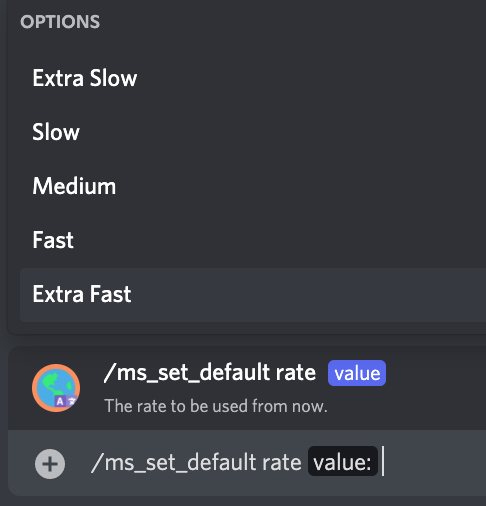Place cursor in /ms_set_default rate typed command
486x506 pixels.
(196, 462)
